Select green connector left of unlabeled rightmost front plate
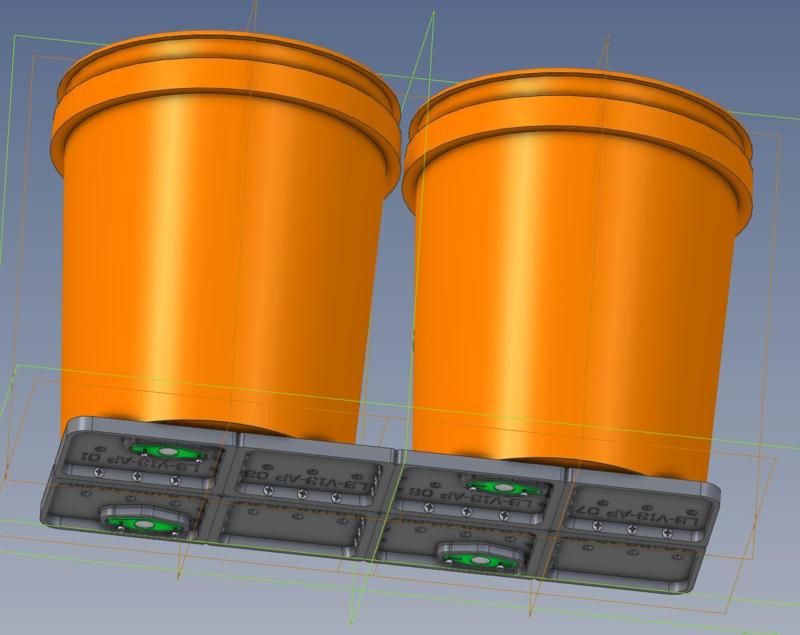The image size is (800, 635). pyautogui.click(x=479, y=560)
